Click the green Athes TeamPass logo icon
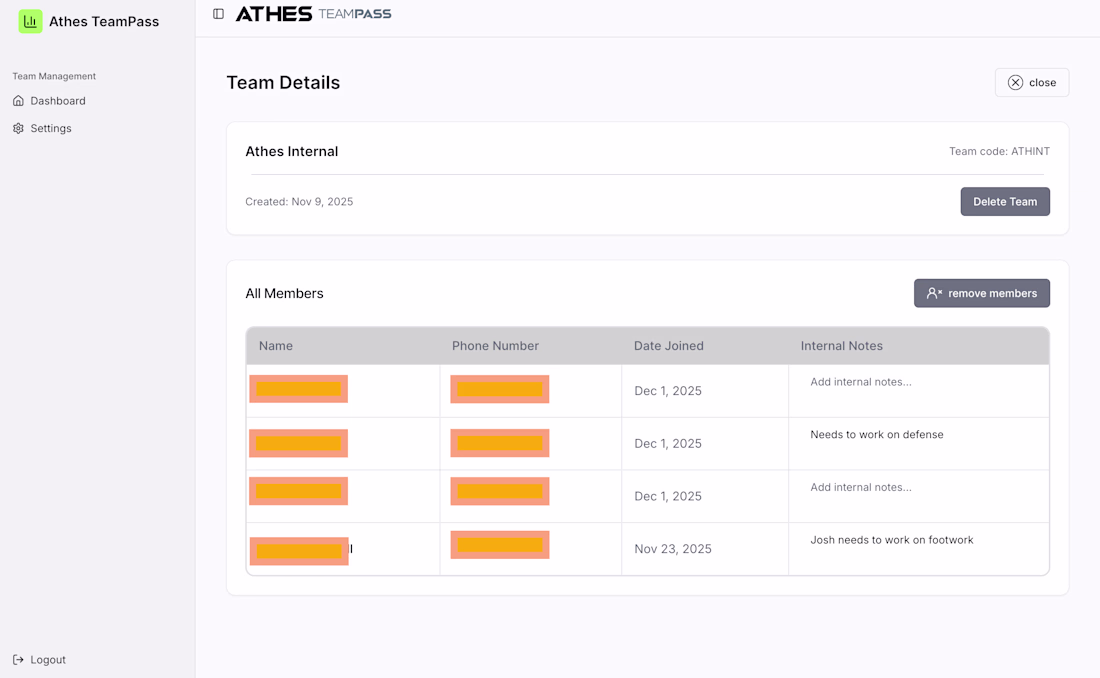Viewport: 1100px width, 678px height. [31, 21]
